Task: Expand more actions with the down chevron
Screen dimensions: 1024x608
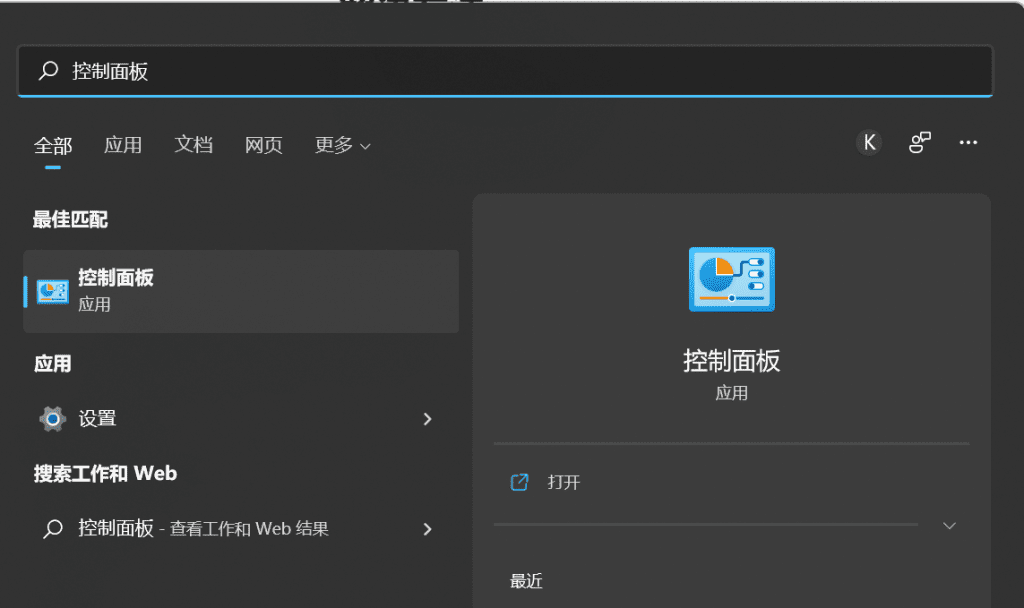Action: click(x=950, y=526)
